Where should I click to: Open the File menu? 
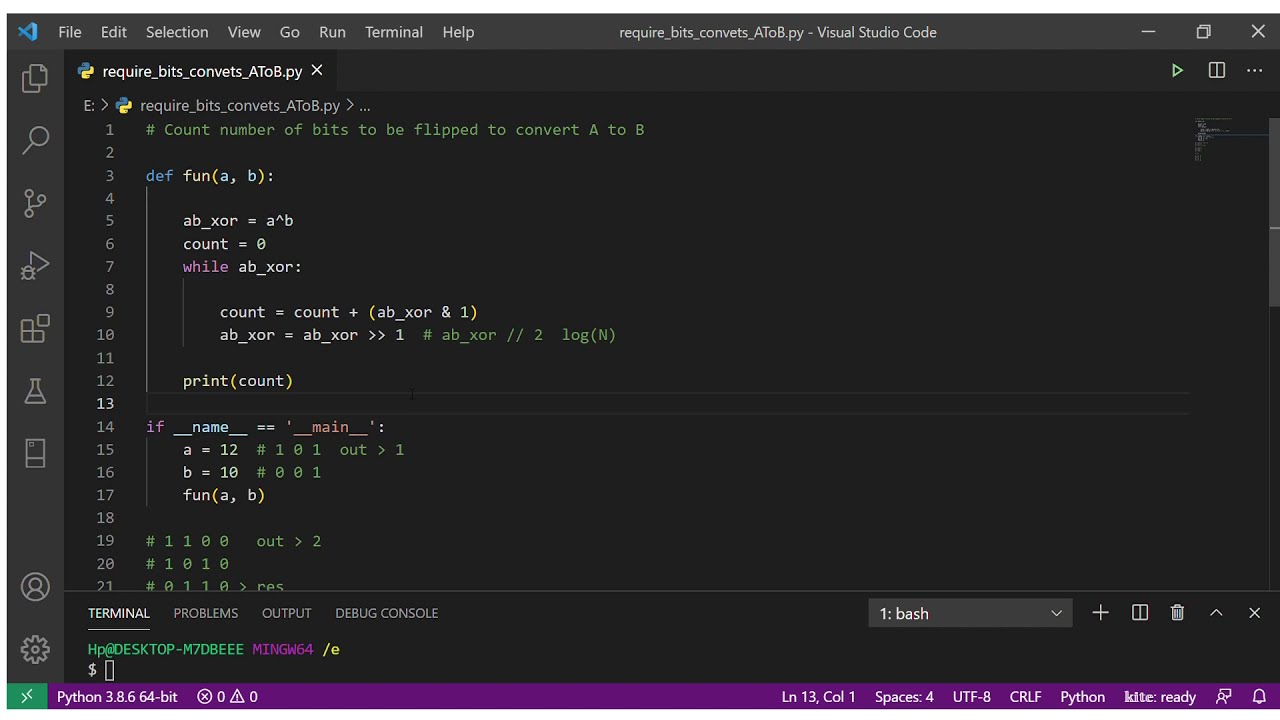tap(70, 32)
